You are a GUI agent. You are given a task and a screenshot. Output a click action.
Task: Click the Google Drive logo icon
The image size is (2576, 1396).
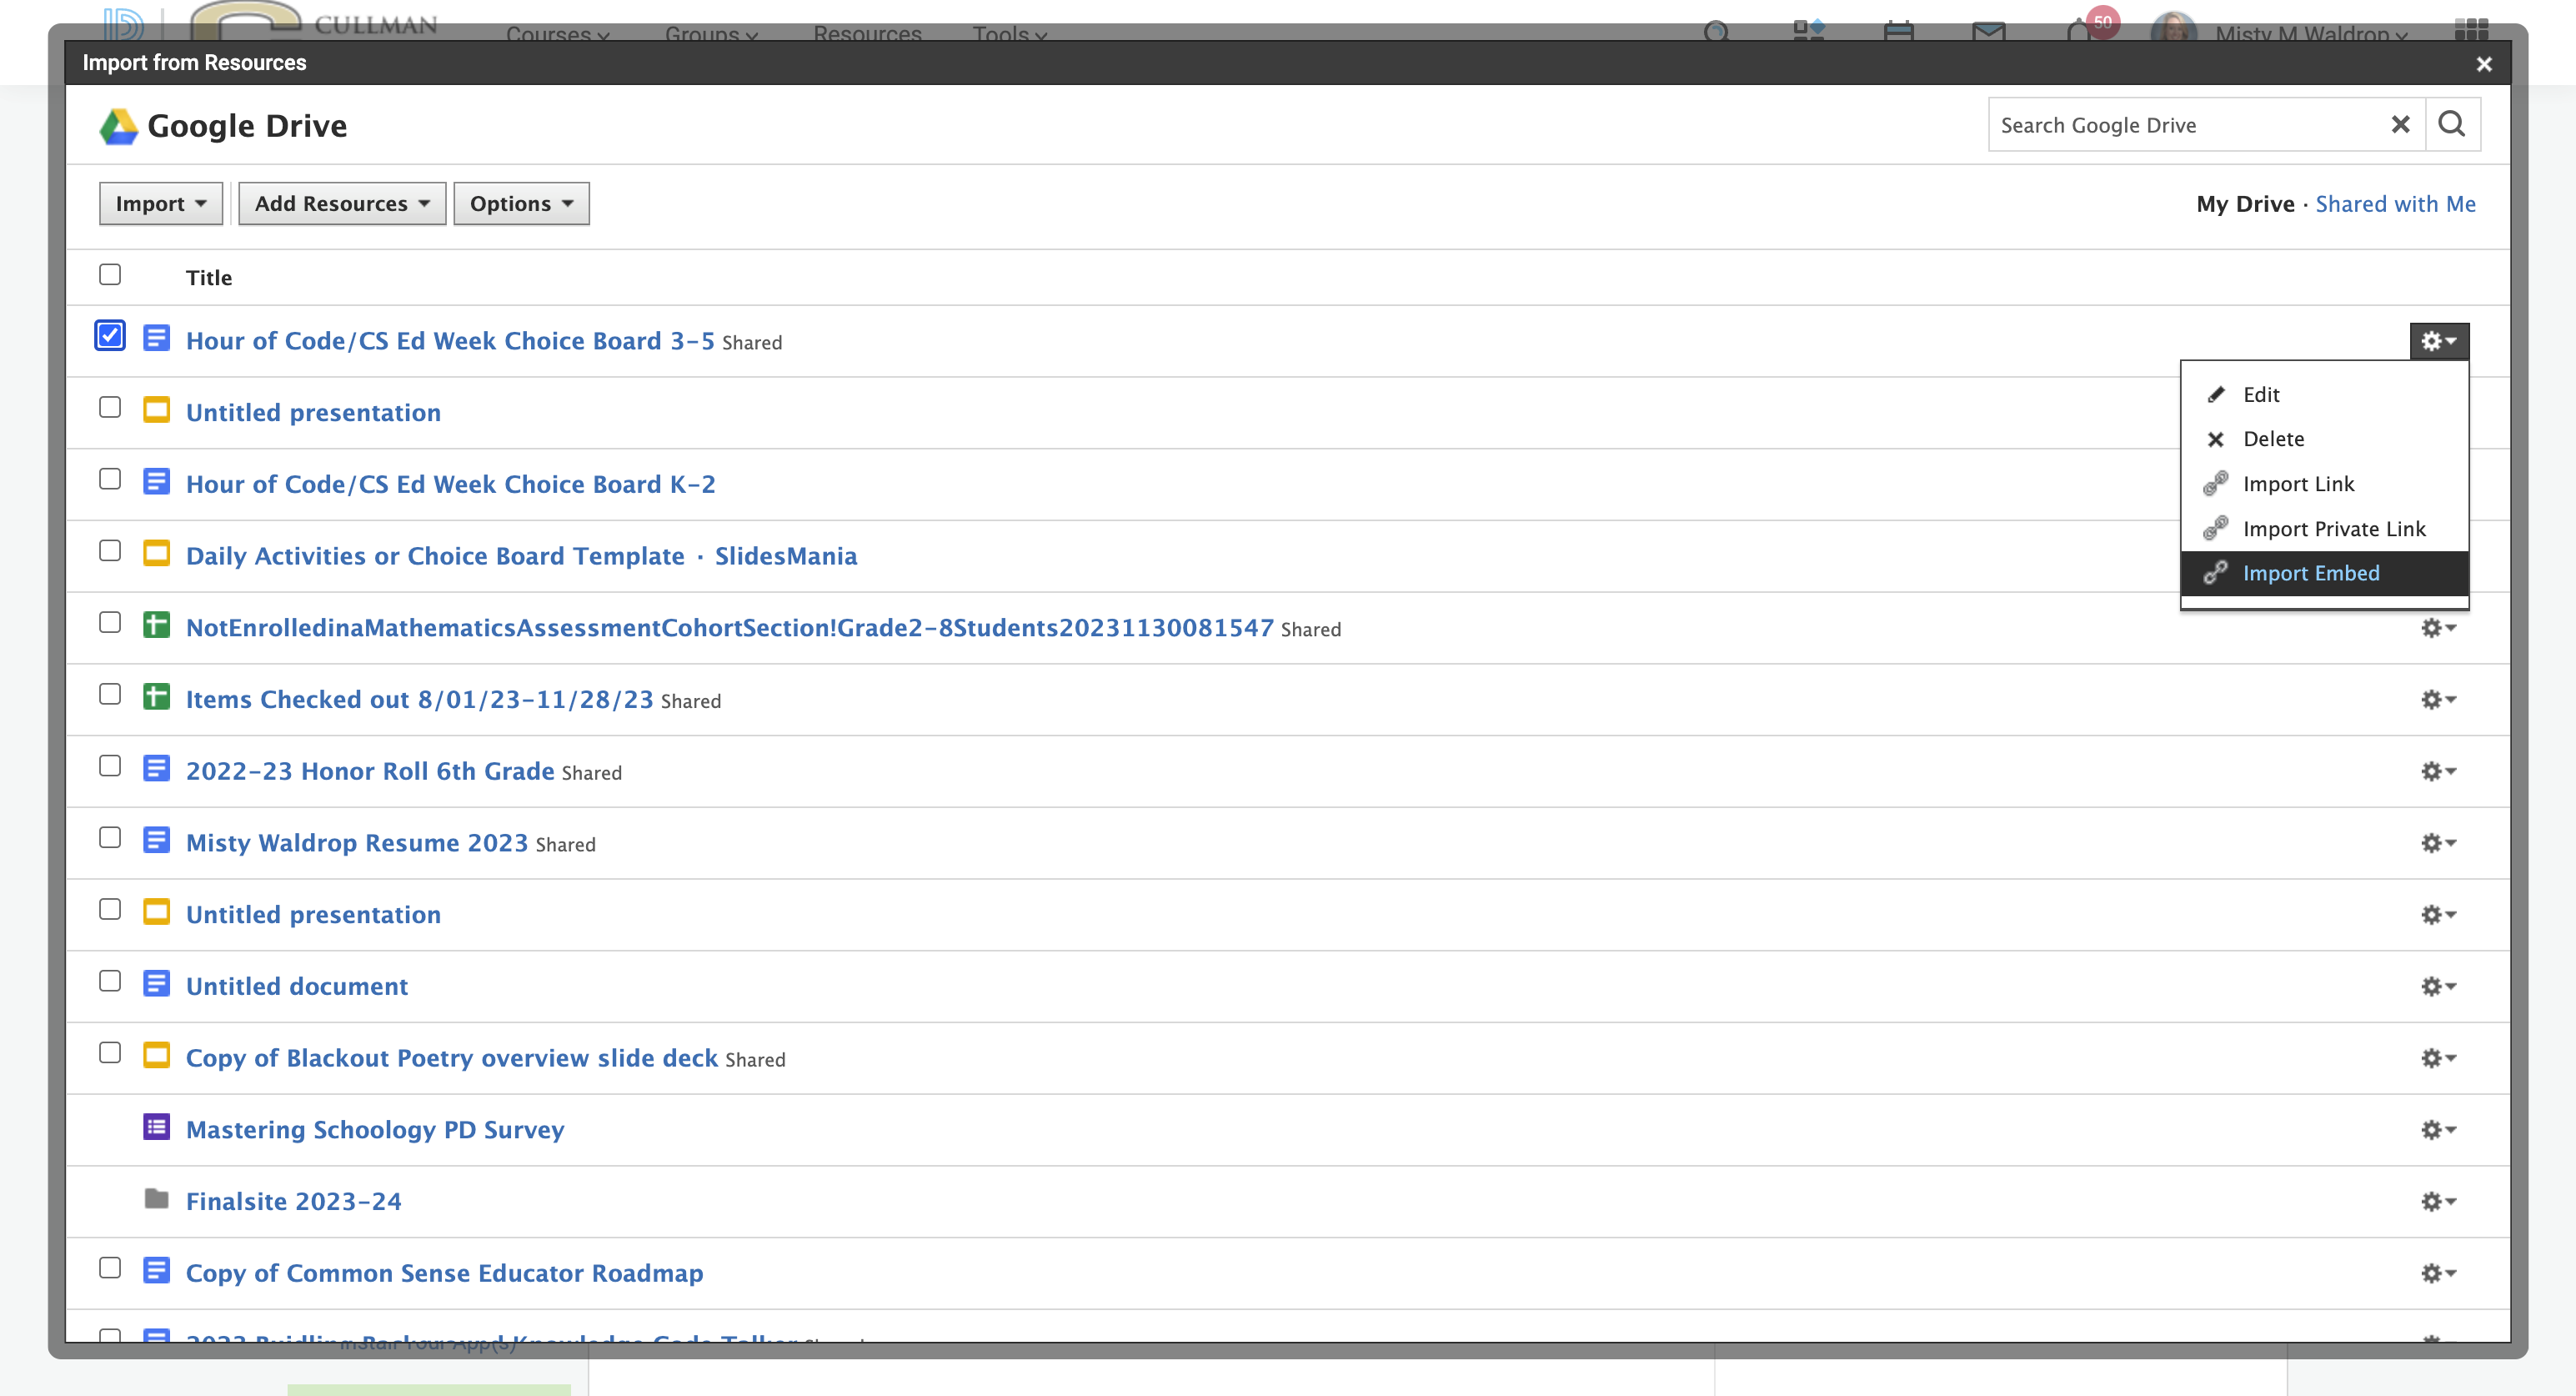point(119,126)
